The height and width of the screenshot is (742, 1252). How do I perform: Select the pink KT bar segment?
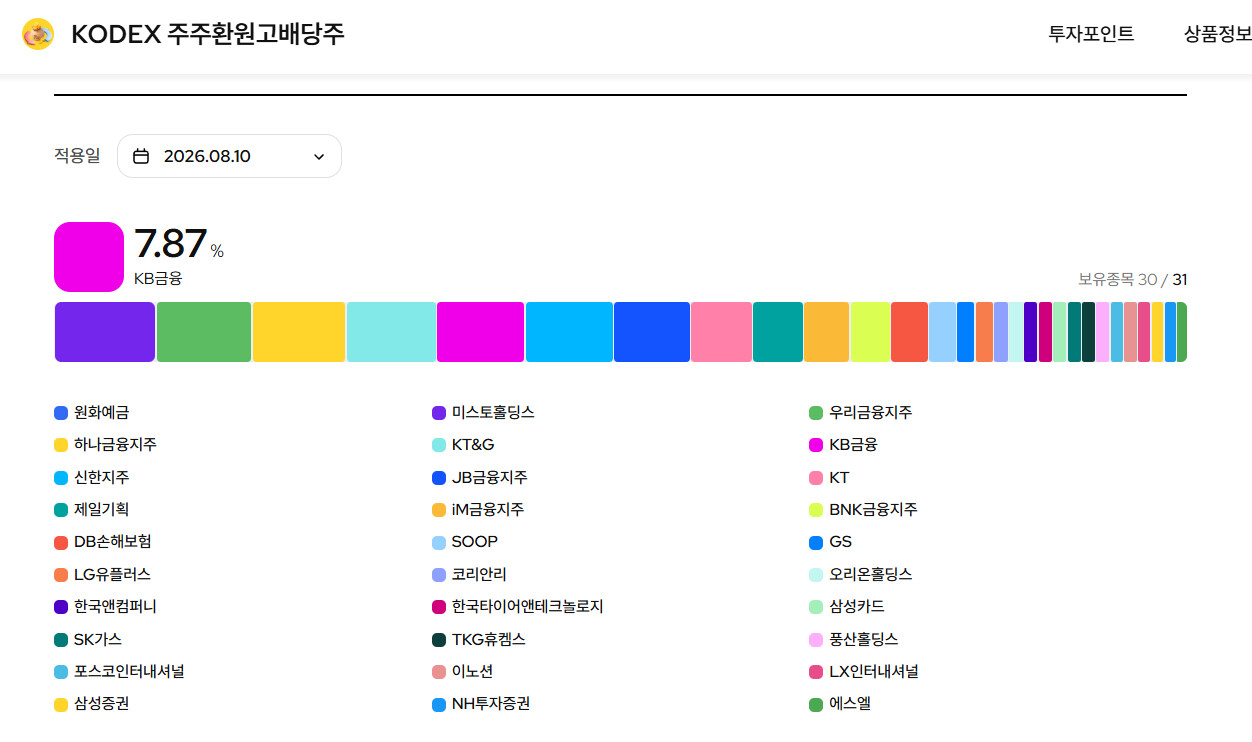[x=721, y=332]
